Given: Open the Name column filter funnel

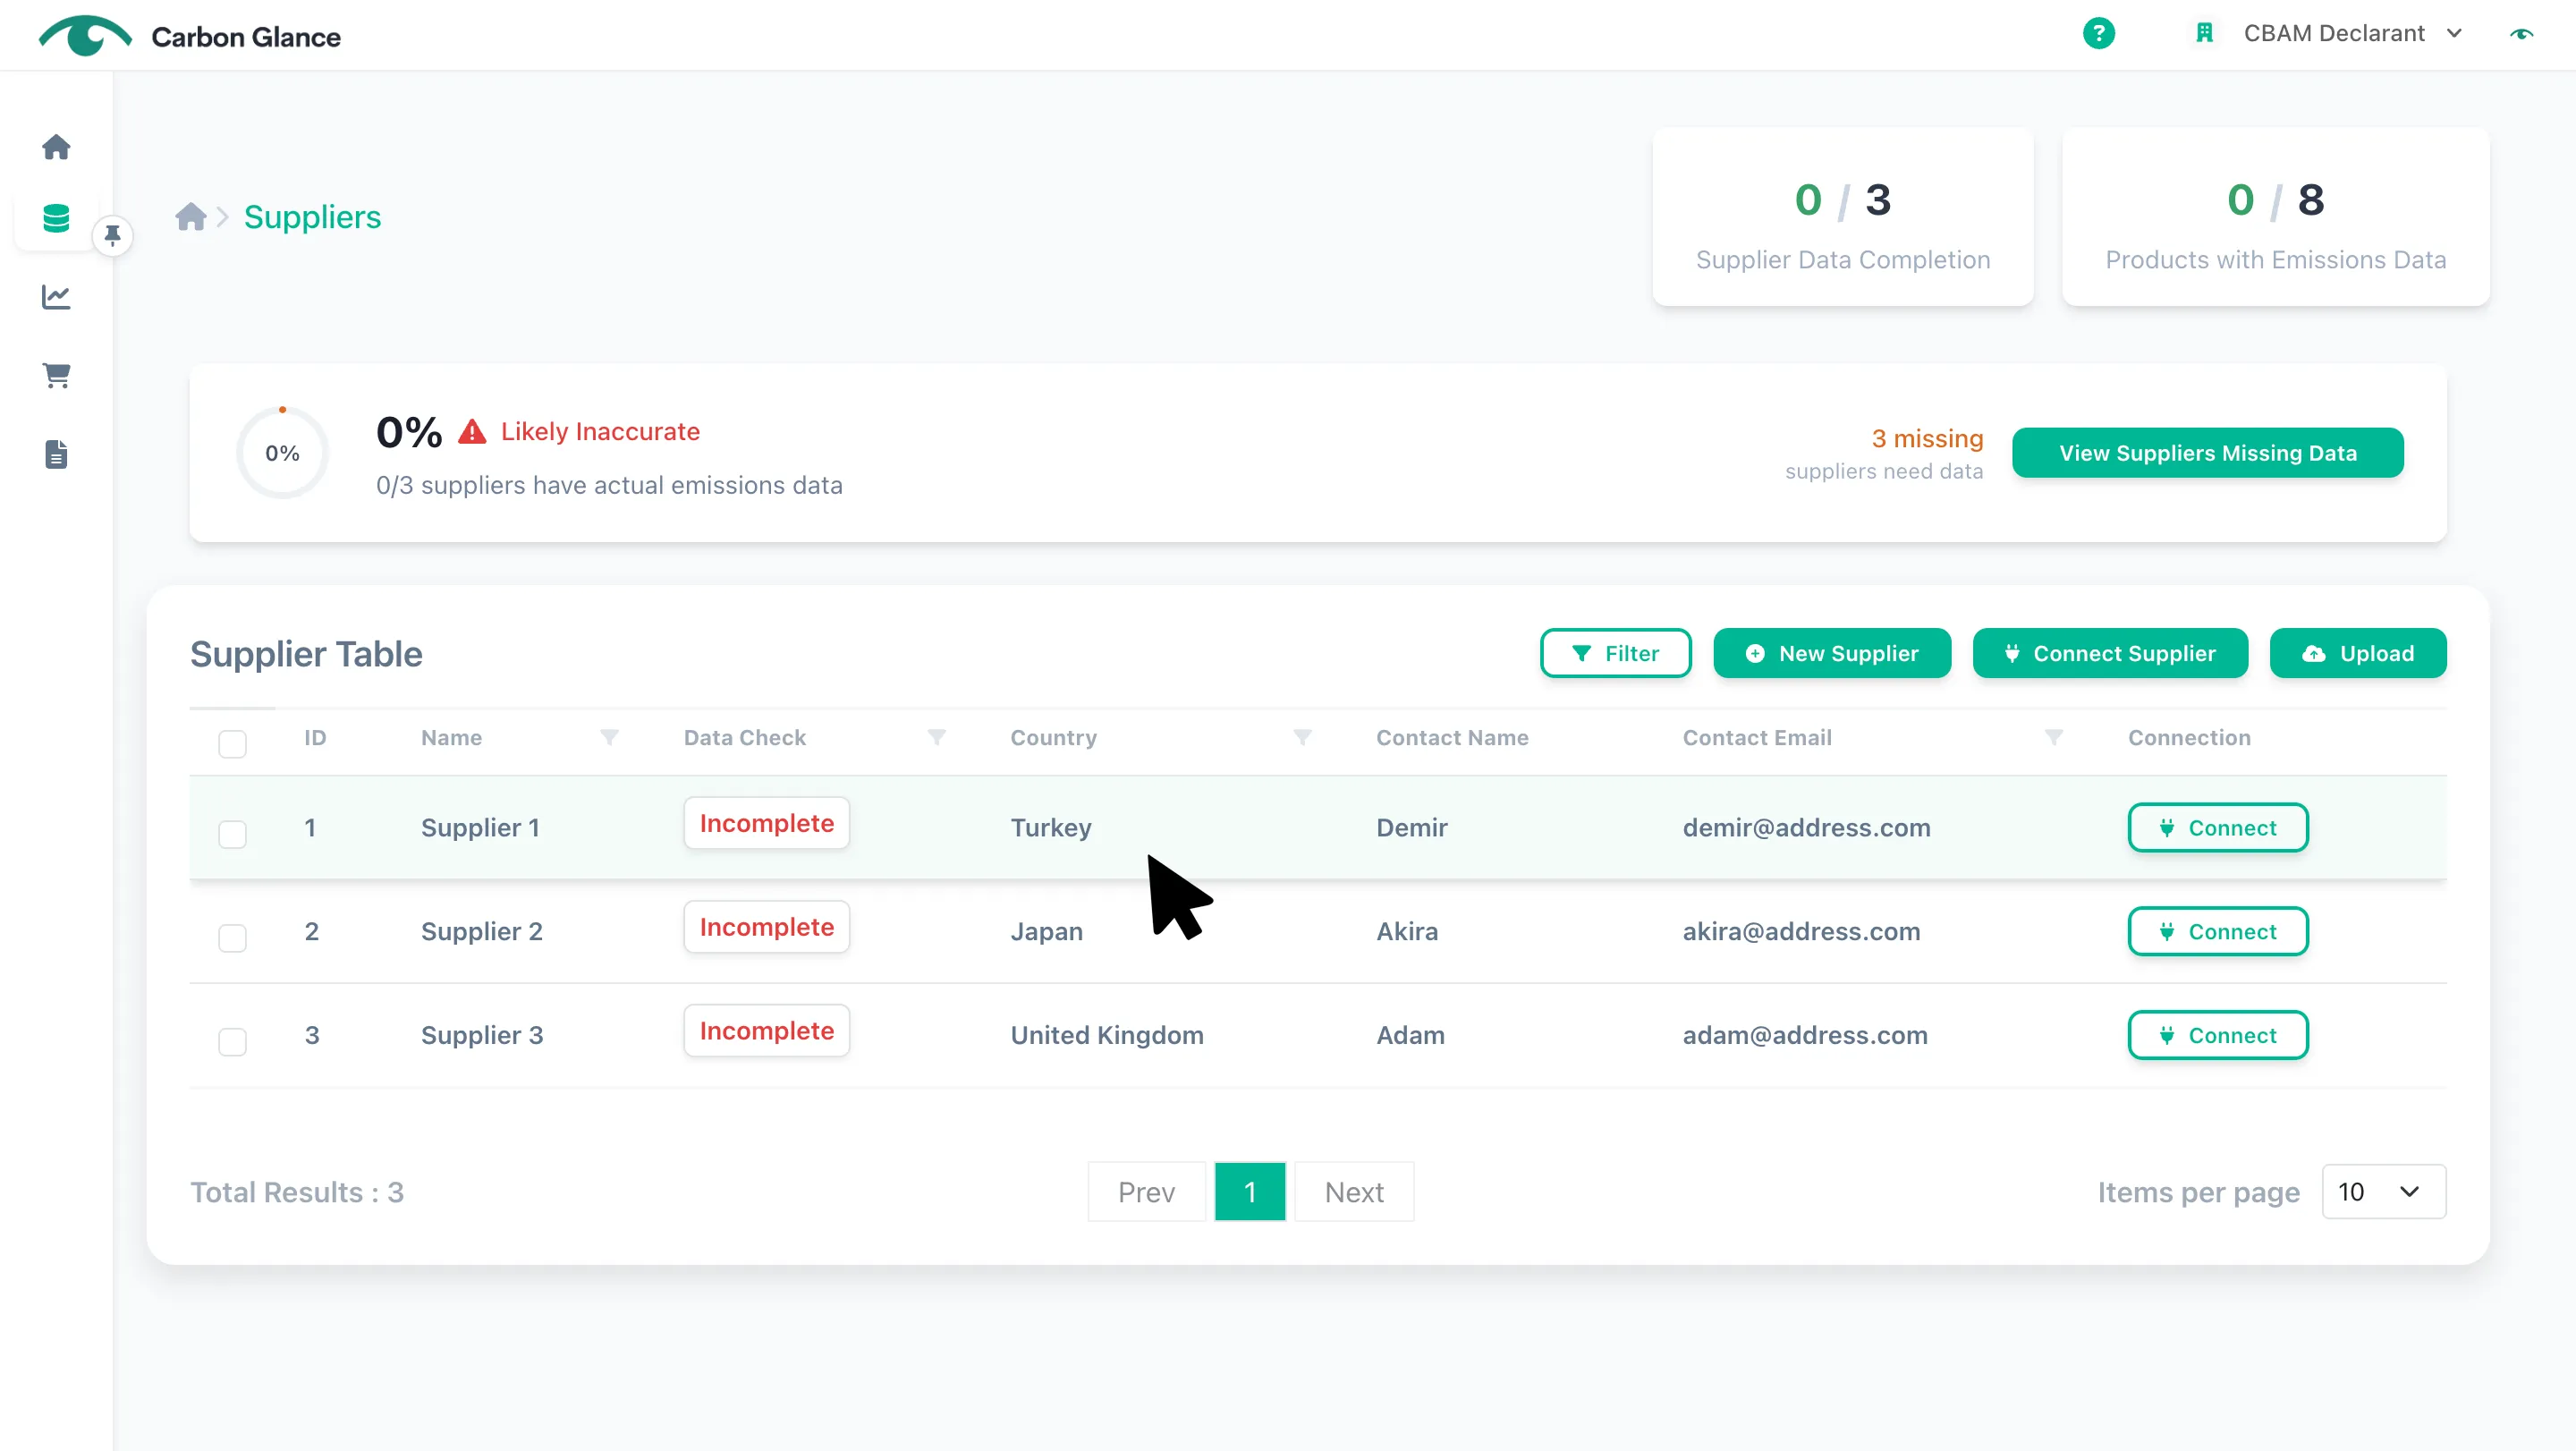Looking at the screenshot, I should [x=609, y=737].
